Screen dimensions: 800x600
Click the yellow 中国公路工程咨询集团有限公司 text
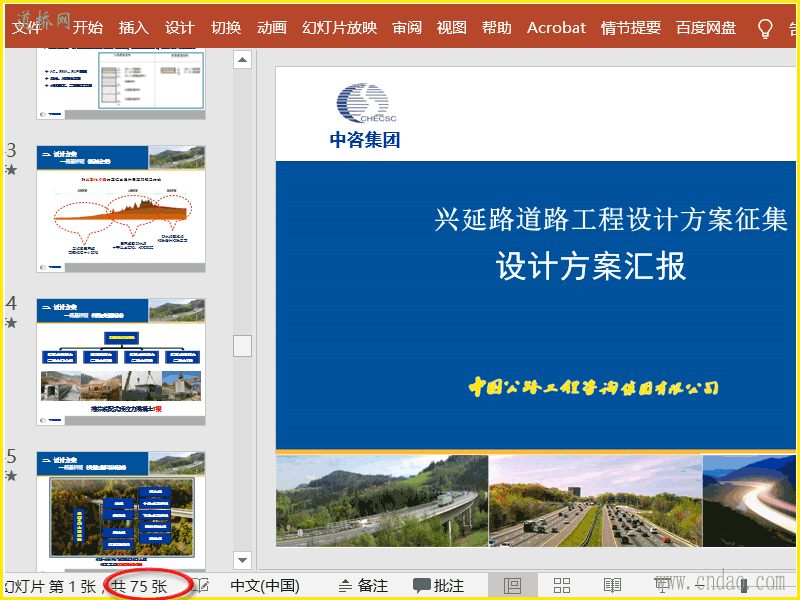[593, 387]
